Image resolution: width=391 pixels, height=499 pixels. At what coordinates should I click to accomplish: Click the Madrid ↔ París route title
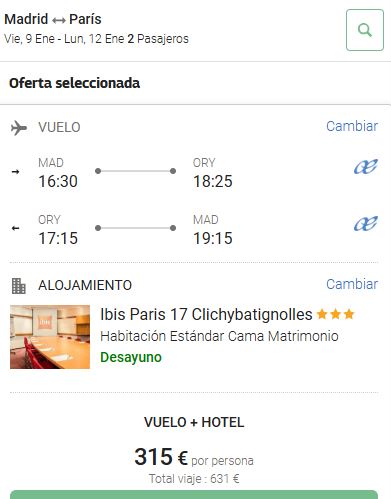[x=53, y=19]
